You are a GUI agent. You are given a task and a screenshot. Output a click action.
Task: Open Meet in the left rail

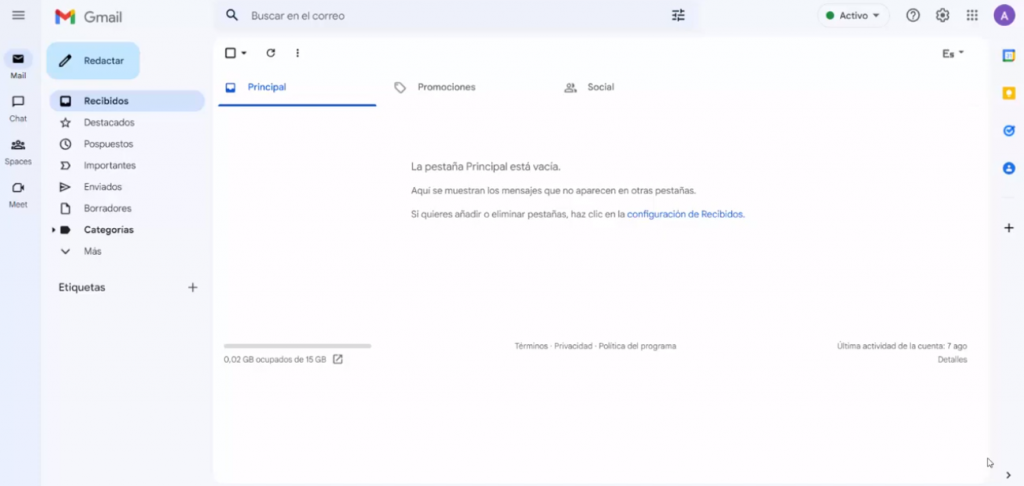pos(18,193)
